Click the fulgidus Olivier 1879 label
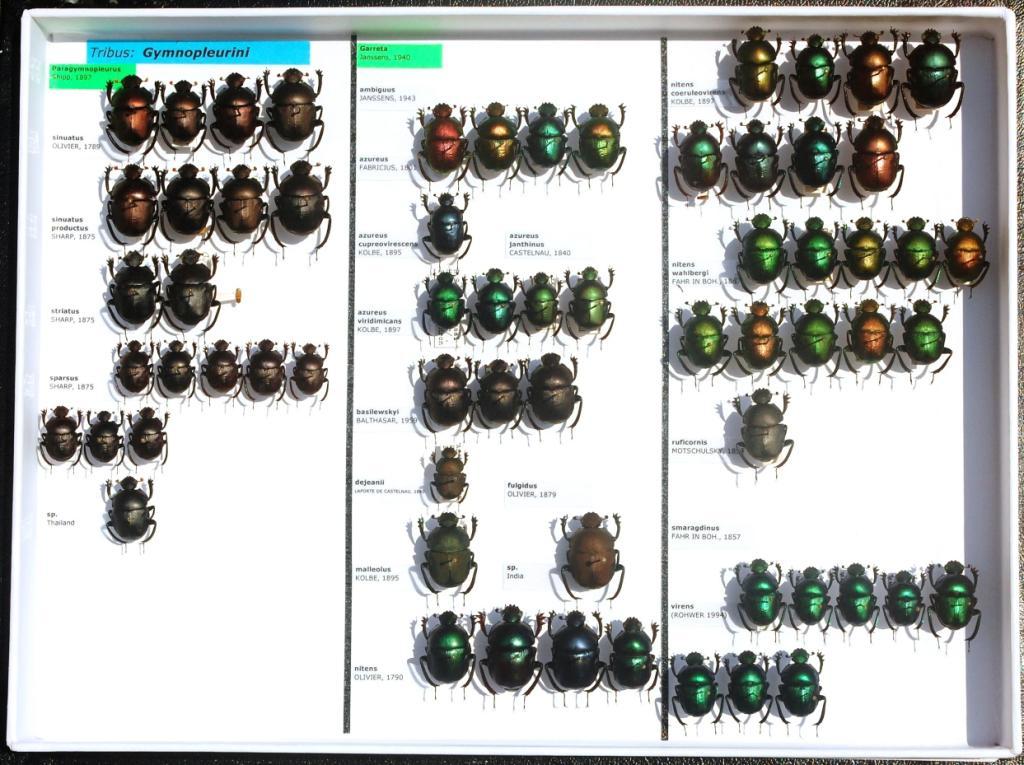 point(532,490)
